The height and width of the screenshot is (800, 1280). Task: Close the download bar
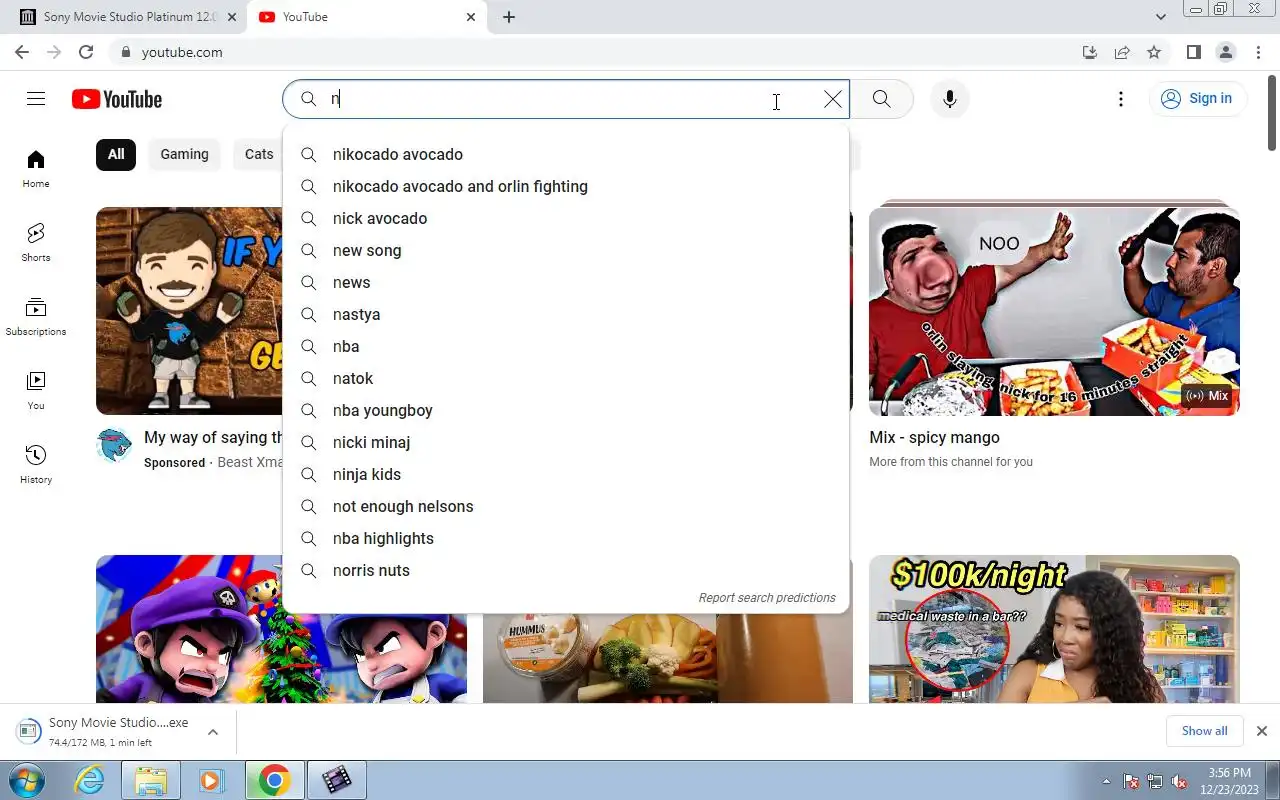tap(1262, 731)
